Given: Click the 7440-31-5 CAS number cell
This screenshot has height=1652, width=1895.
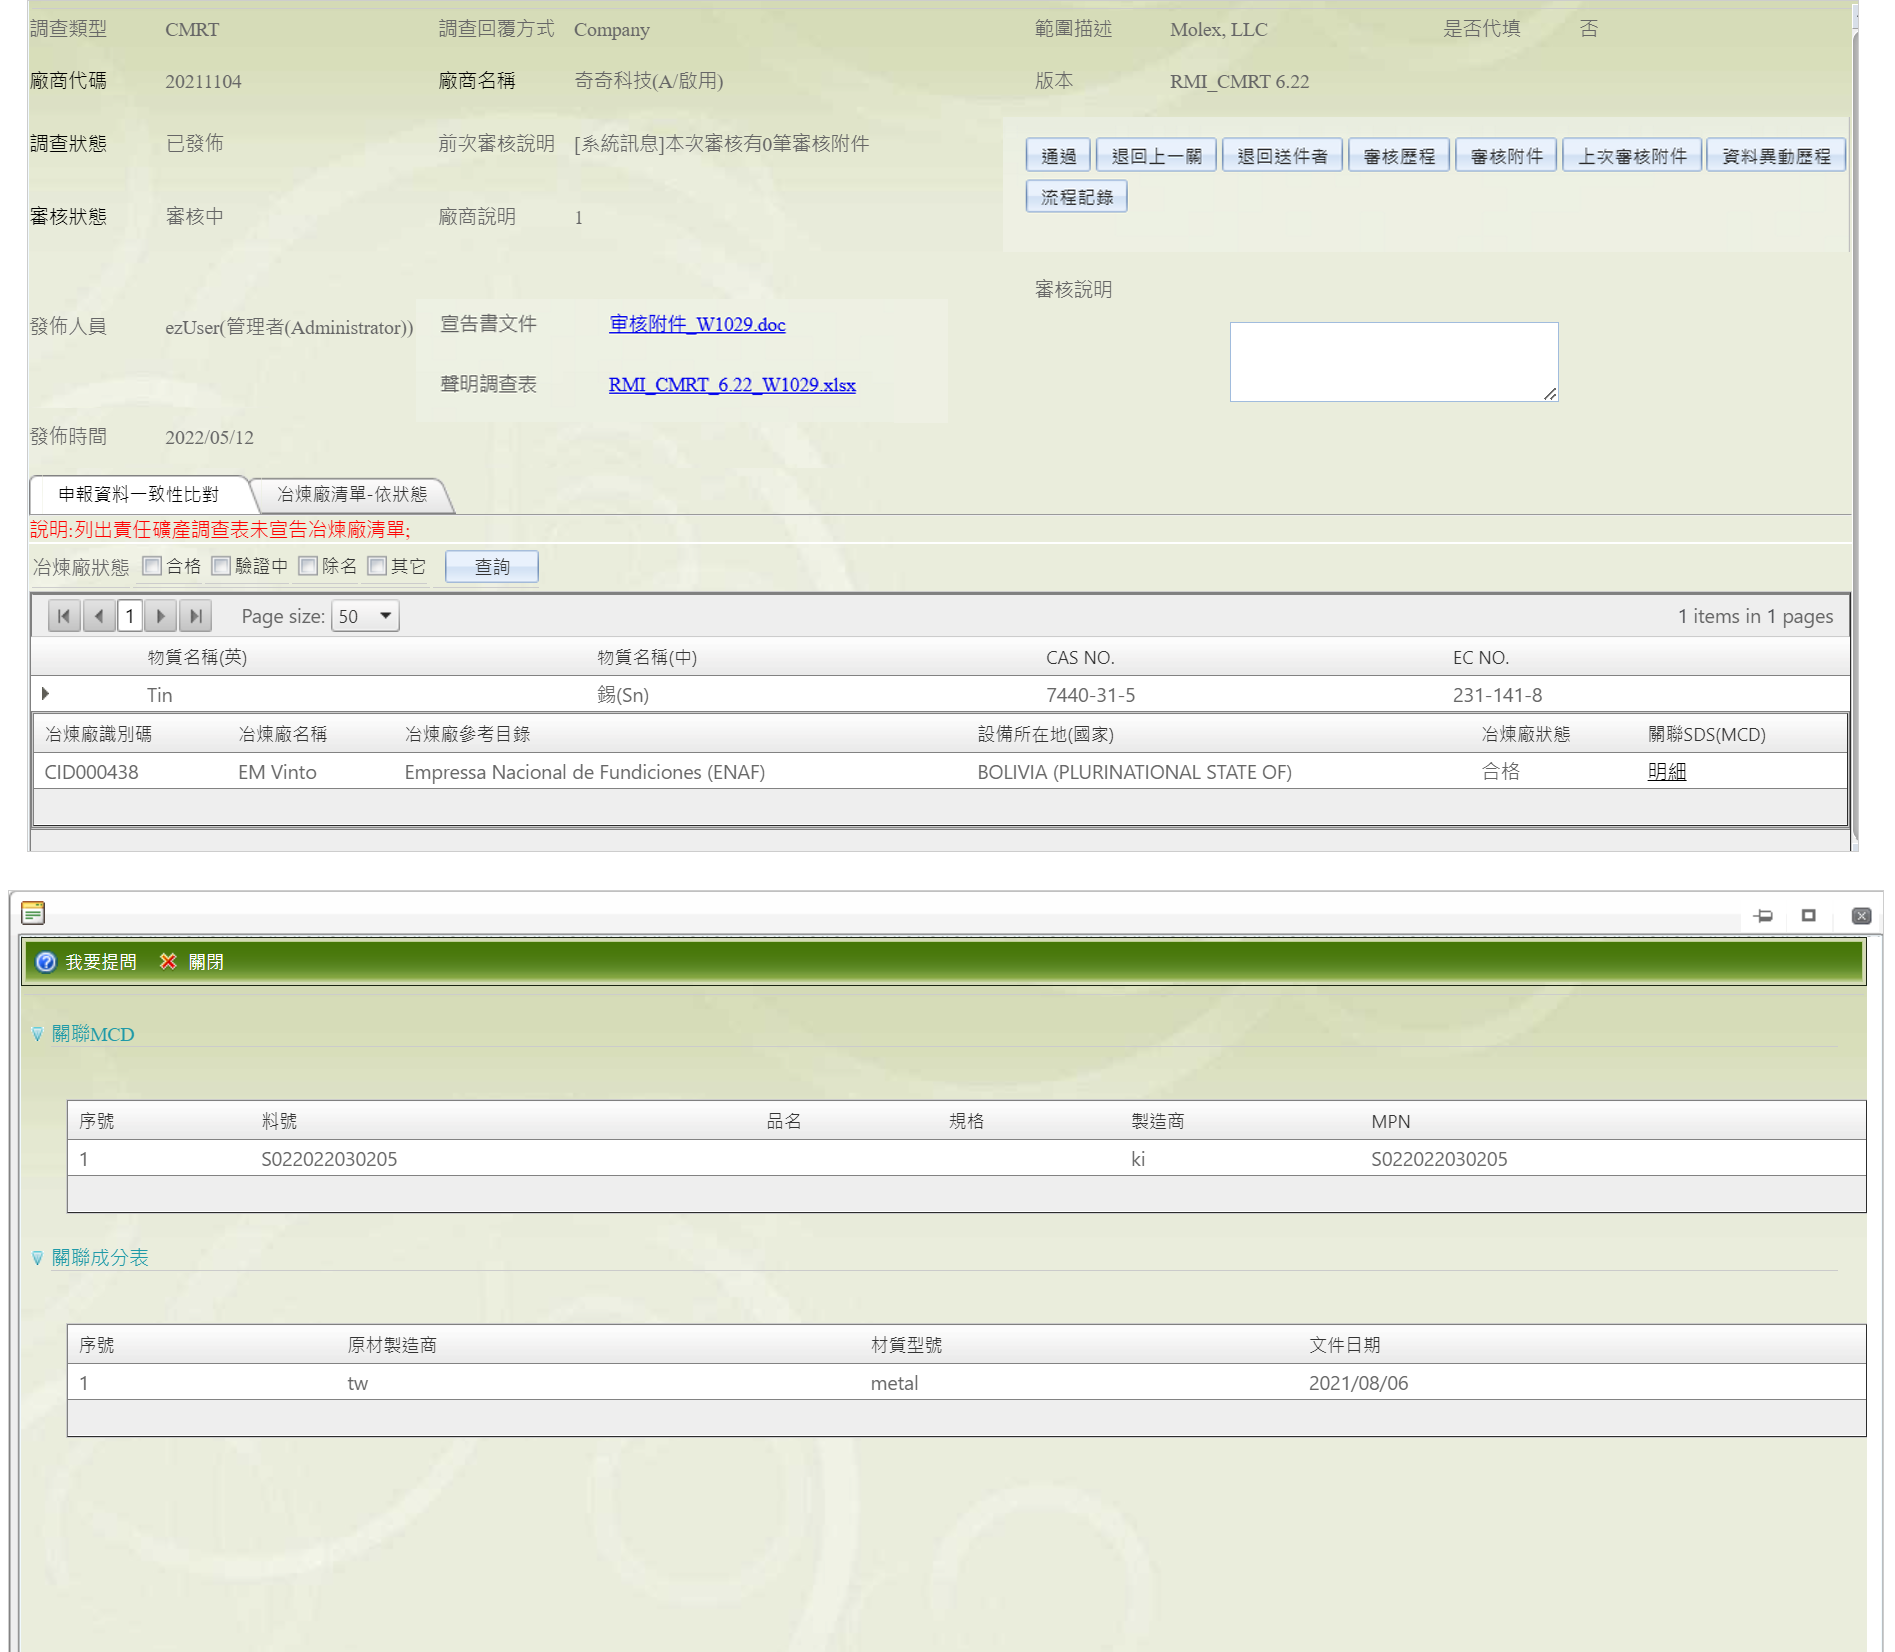Looking at the screenshot, I should coord(1091,695).
